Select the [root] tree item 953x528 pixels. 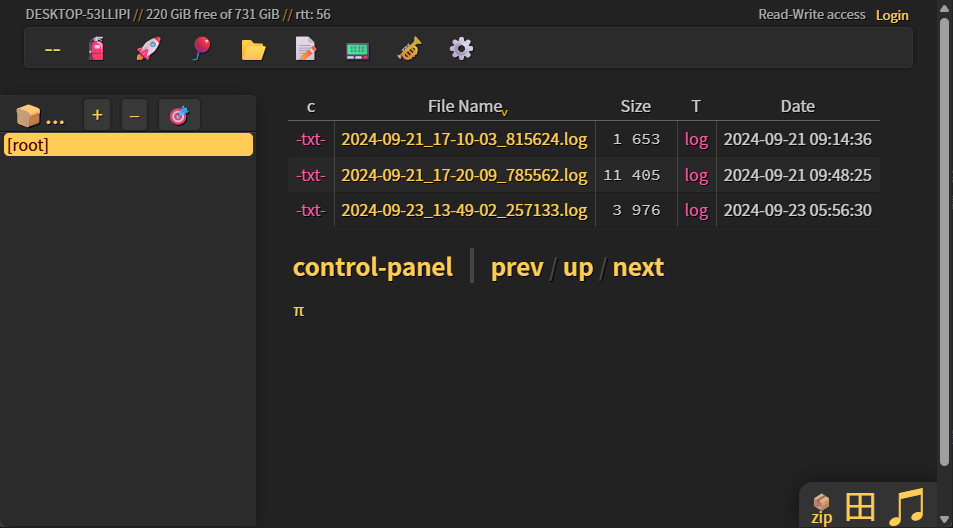(128, 145)
